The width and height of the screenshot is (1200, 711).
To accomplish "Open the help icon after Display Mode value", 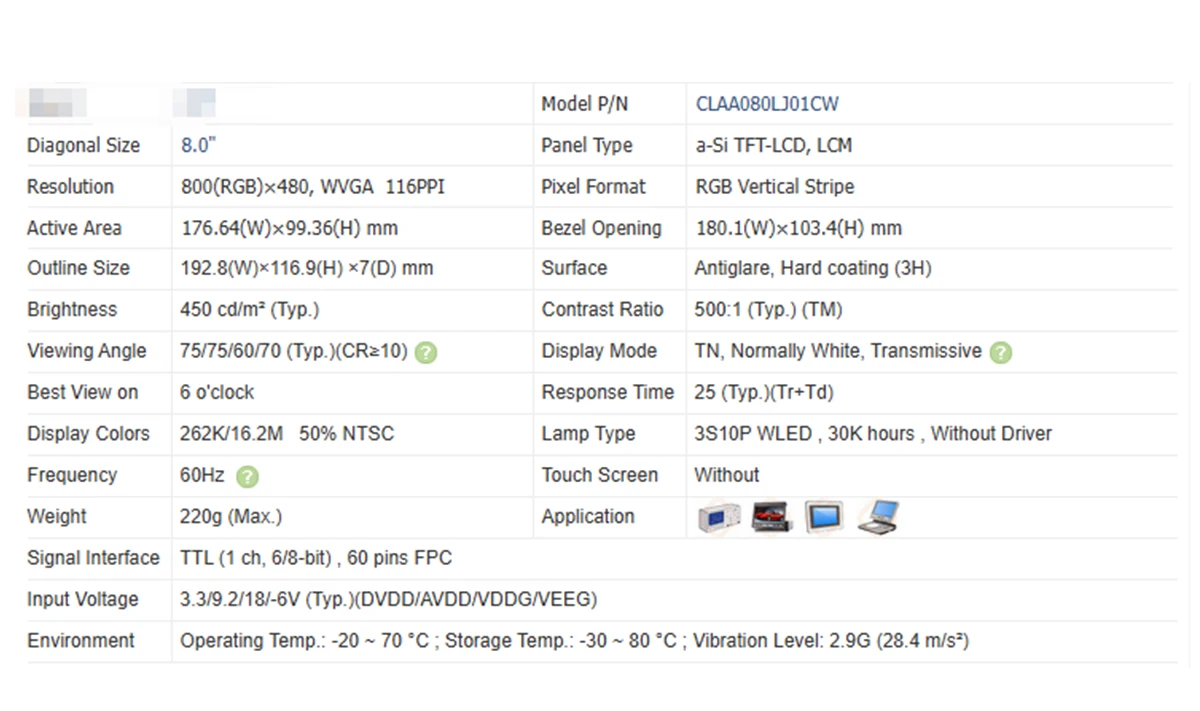I will pyautogui.click(x=1000, y=352).
